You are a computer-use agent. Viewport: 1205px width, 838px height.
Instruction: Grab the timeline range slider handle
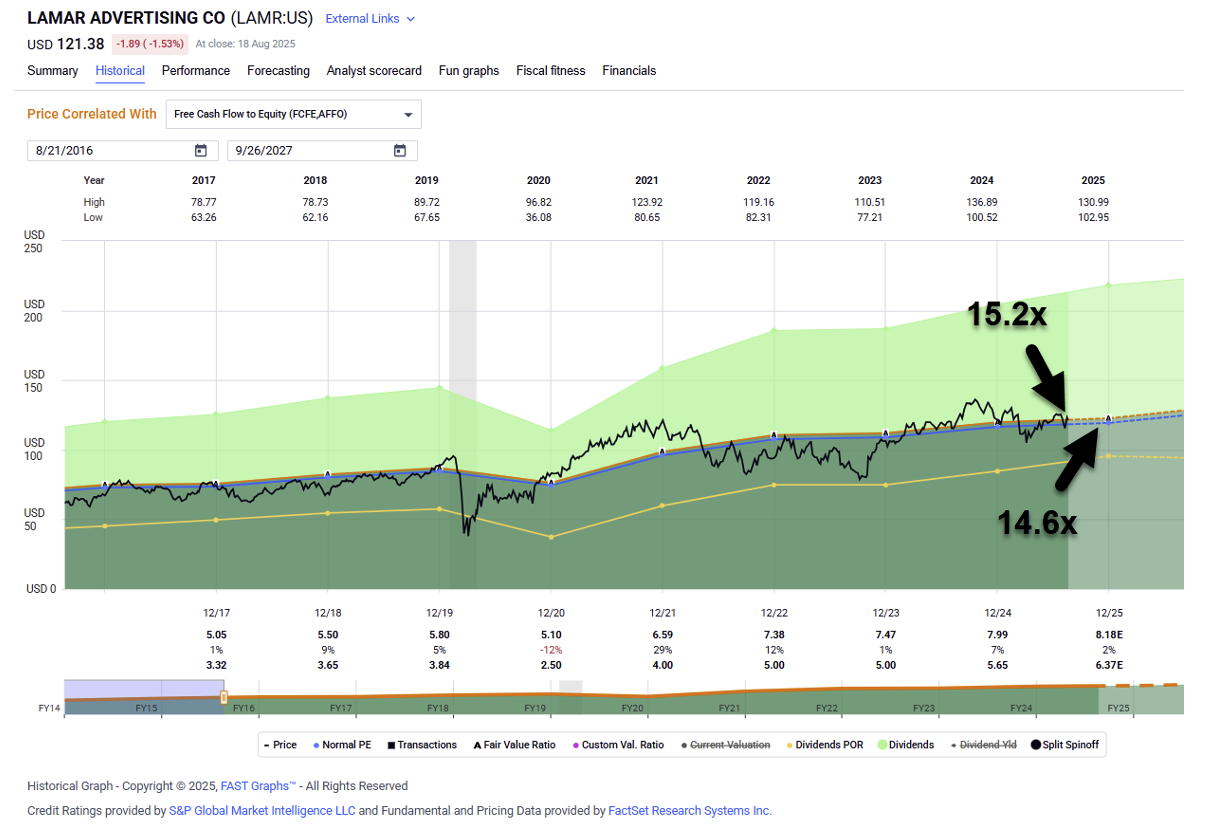224,697
